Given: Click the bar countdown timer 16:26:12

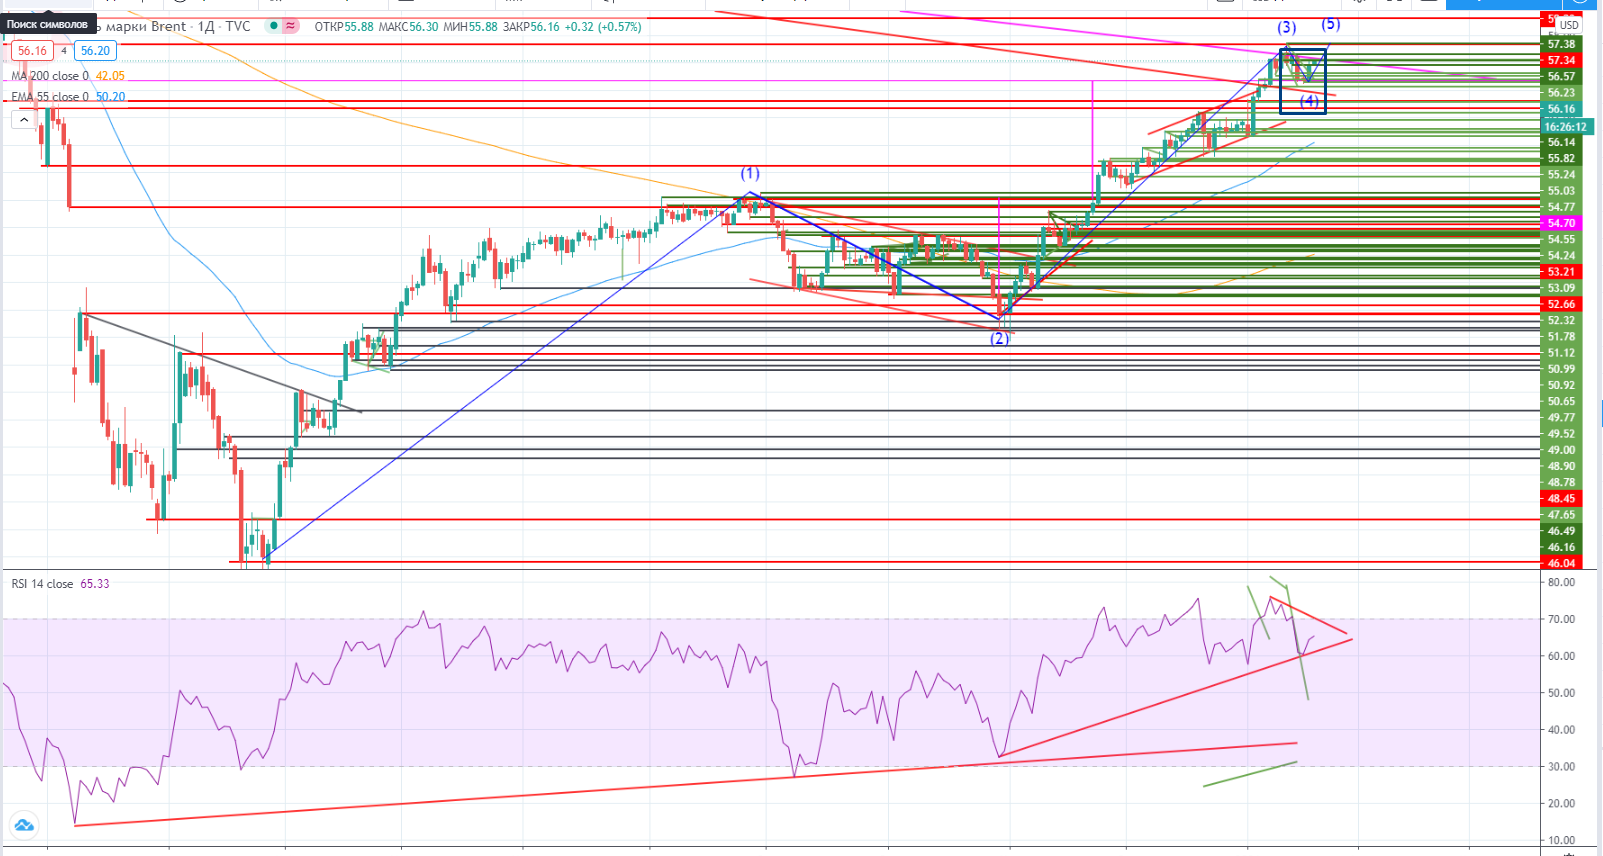Looking at the screenshot, I should coord(1565,127).
